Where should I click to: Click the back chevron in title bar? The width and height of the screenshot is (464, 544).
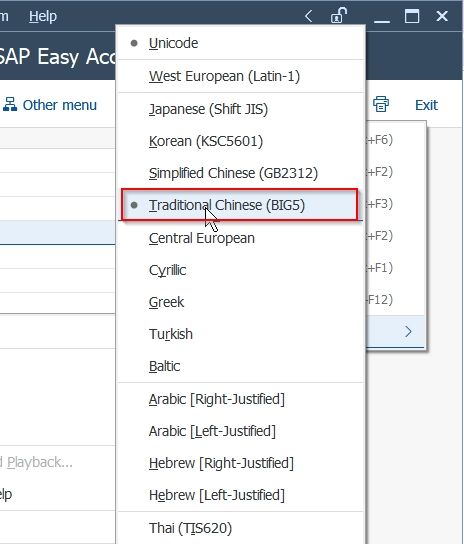pos(308,16)
